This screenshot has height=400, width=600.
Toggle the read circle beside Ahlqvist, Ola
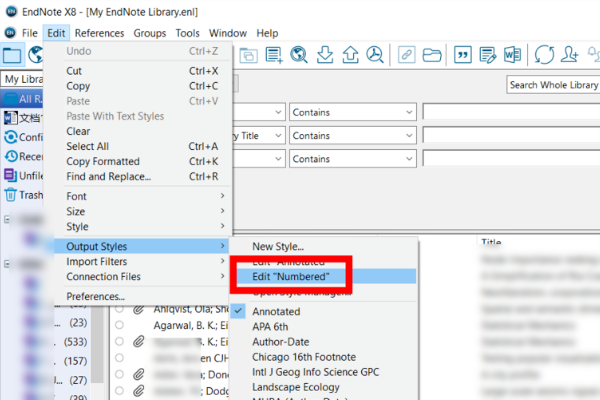coord(119,309)
